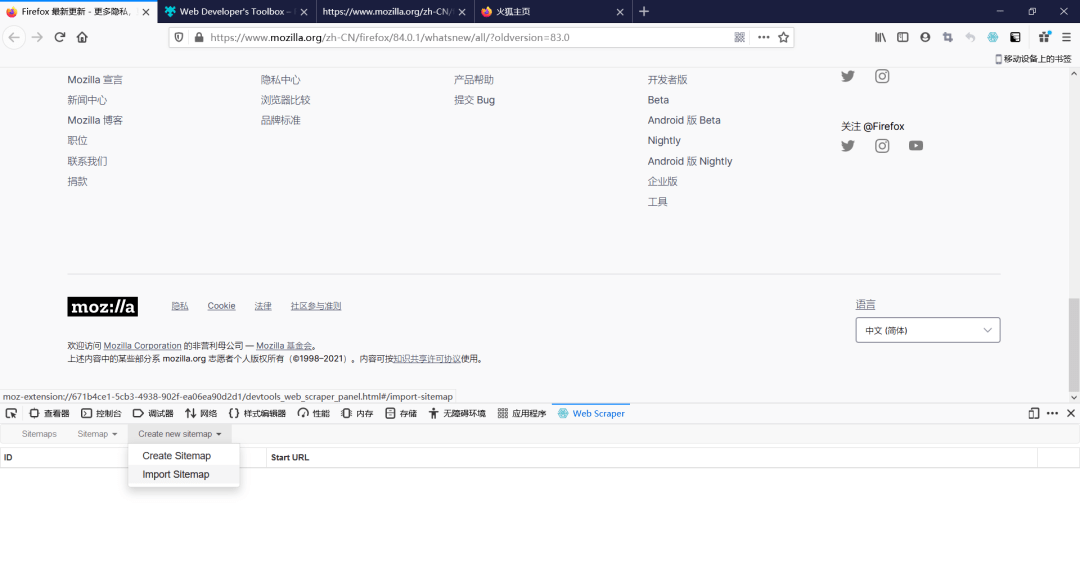Image resolution: width=1080 pixels, height=579 pixels.
Task: Select Import Sitemap from the menu
Action: (x=176, y=475)
